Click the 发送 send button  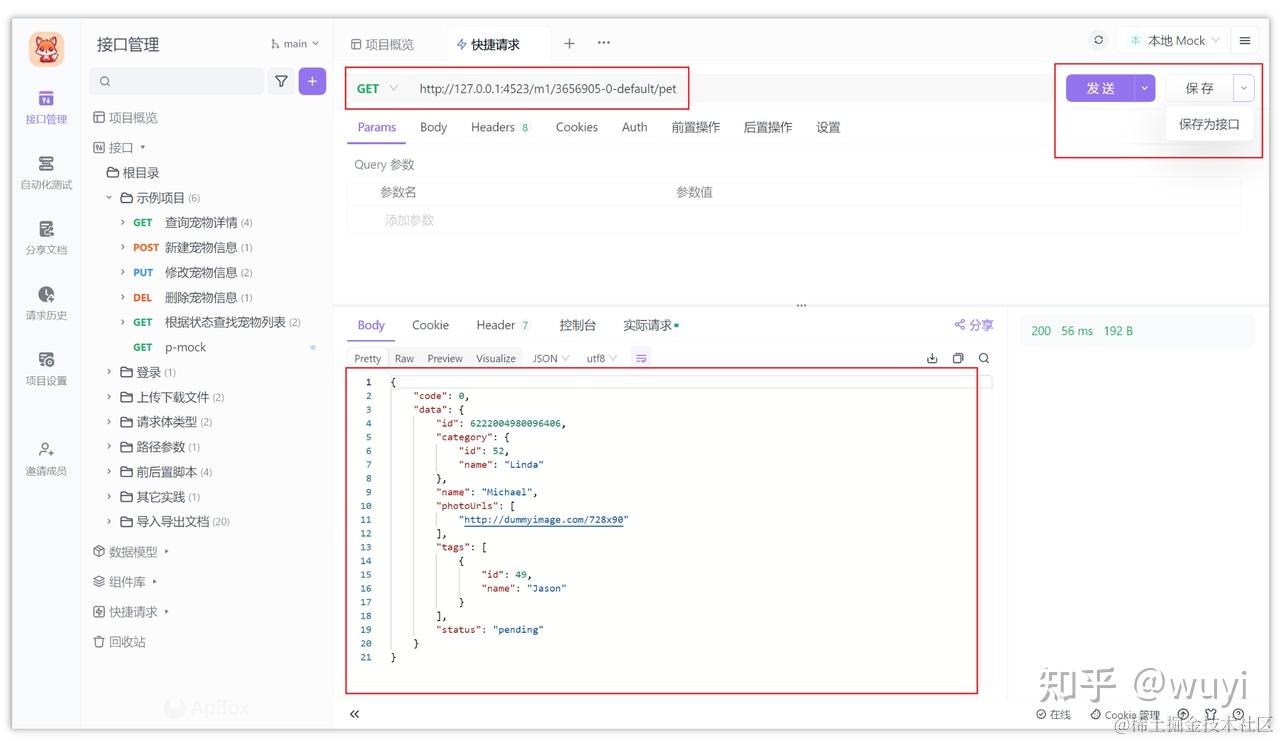click(x=1100, y=88)
